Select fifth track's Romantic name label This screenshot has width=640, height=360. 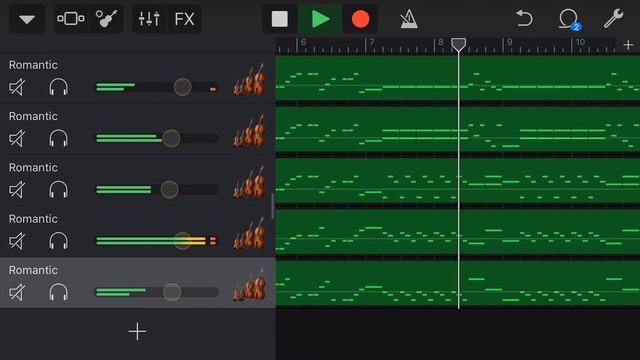33,270
